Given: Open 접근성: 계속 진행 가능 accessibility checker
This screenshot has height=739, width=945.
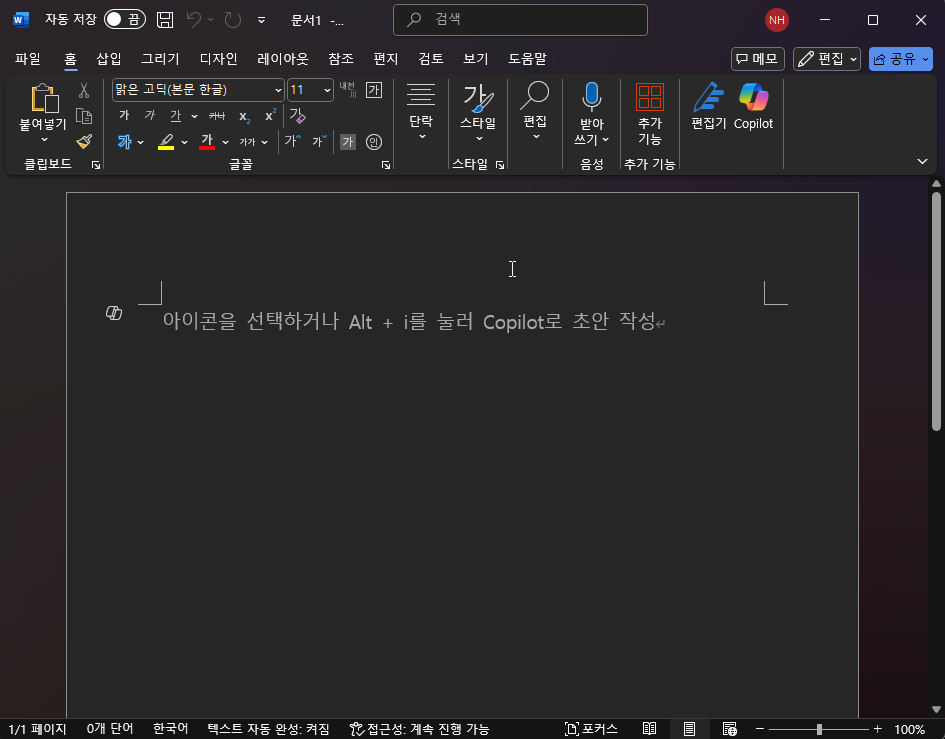Looking at the screenshot, I should 419,729.
